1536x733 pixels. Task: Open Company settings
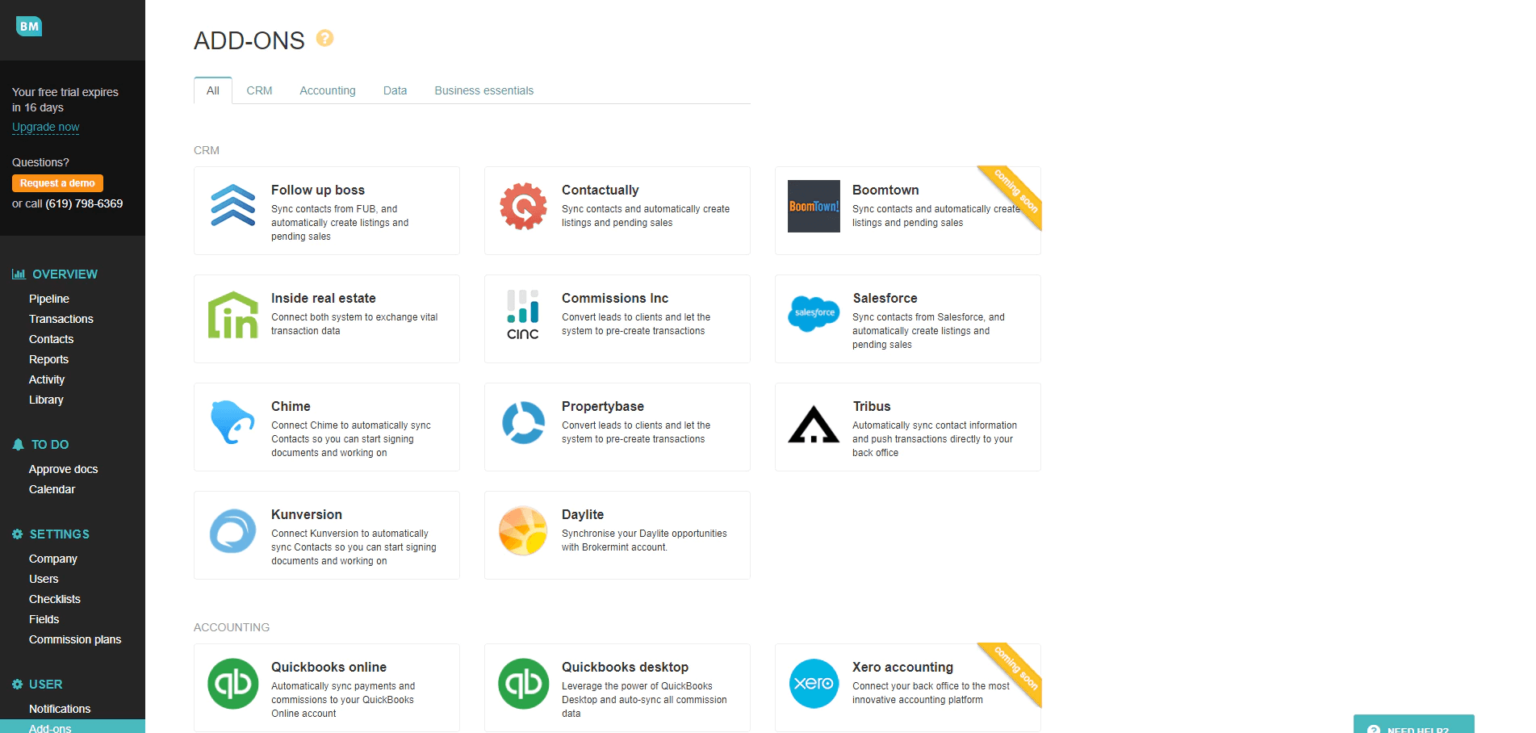pos(53,559)
